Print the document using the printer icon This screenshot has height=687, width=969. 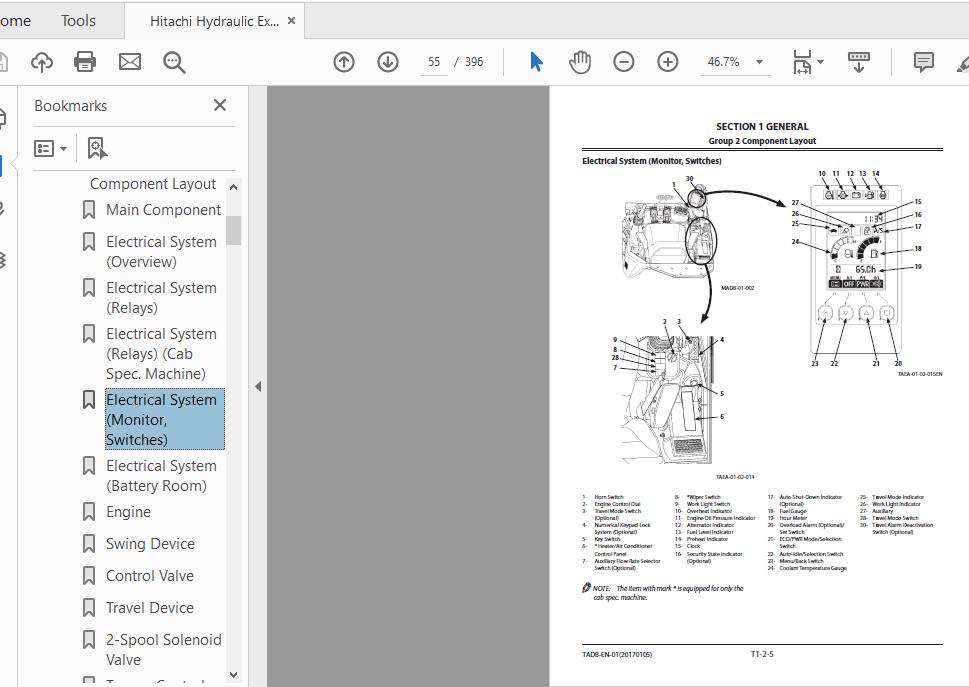click(x=85, y=62)
